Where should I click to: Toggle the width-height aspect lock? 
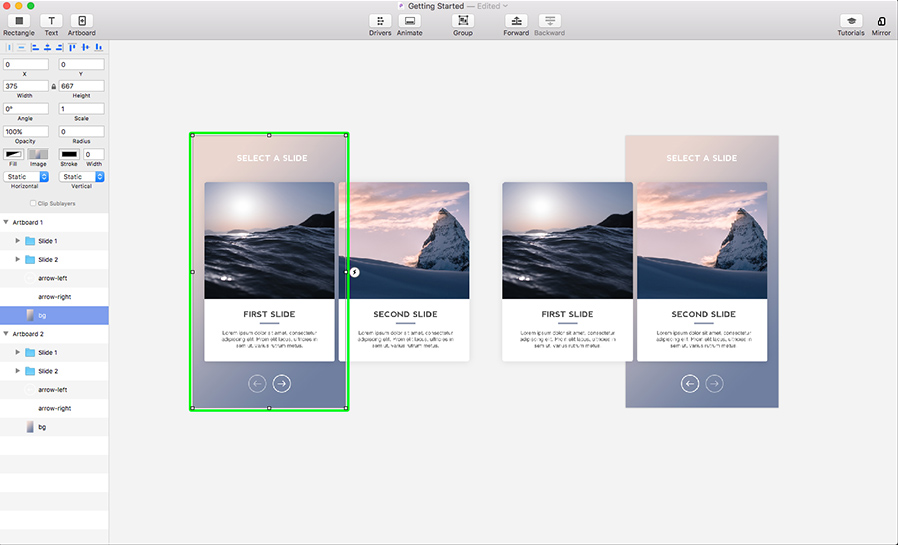point(54,86)
